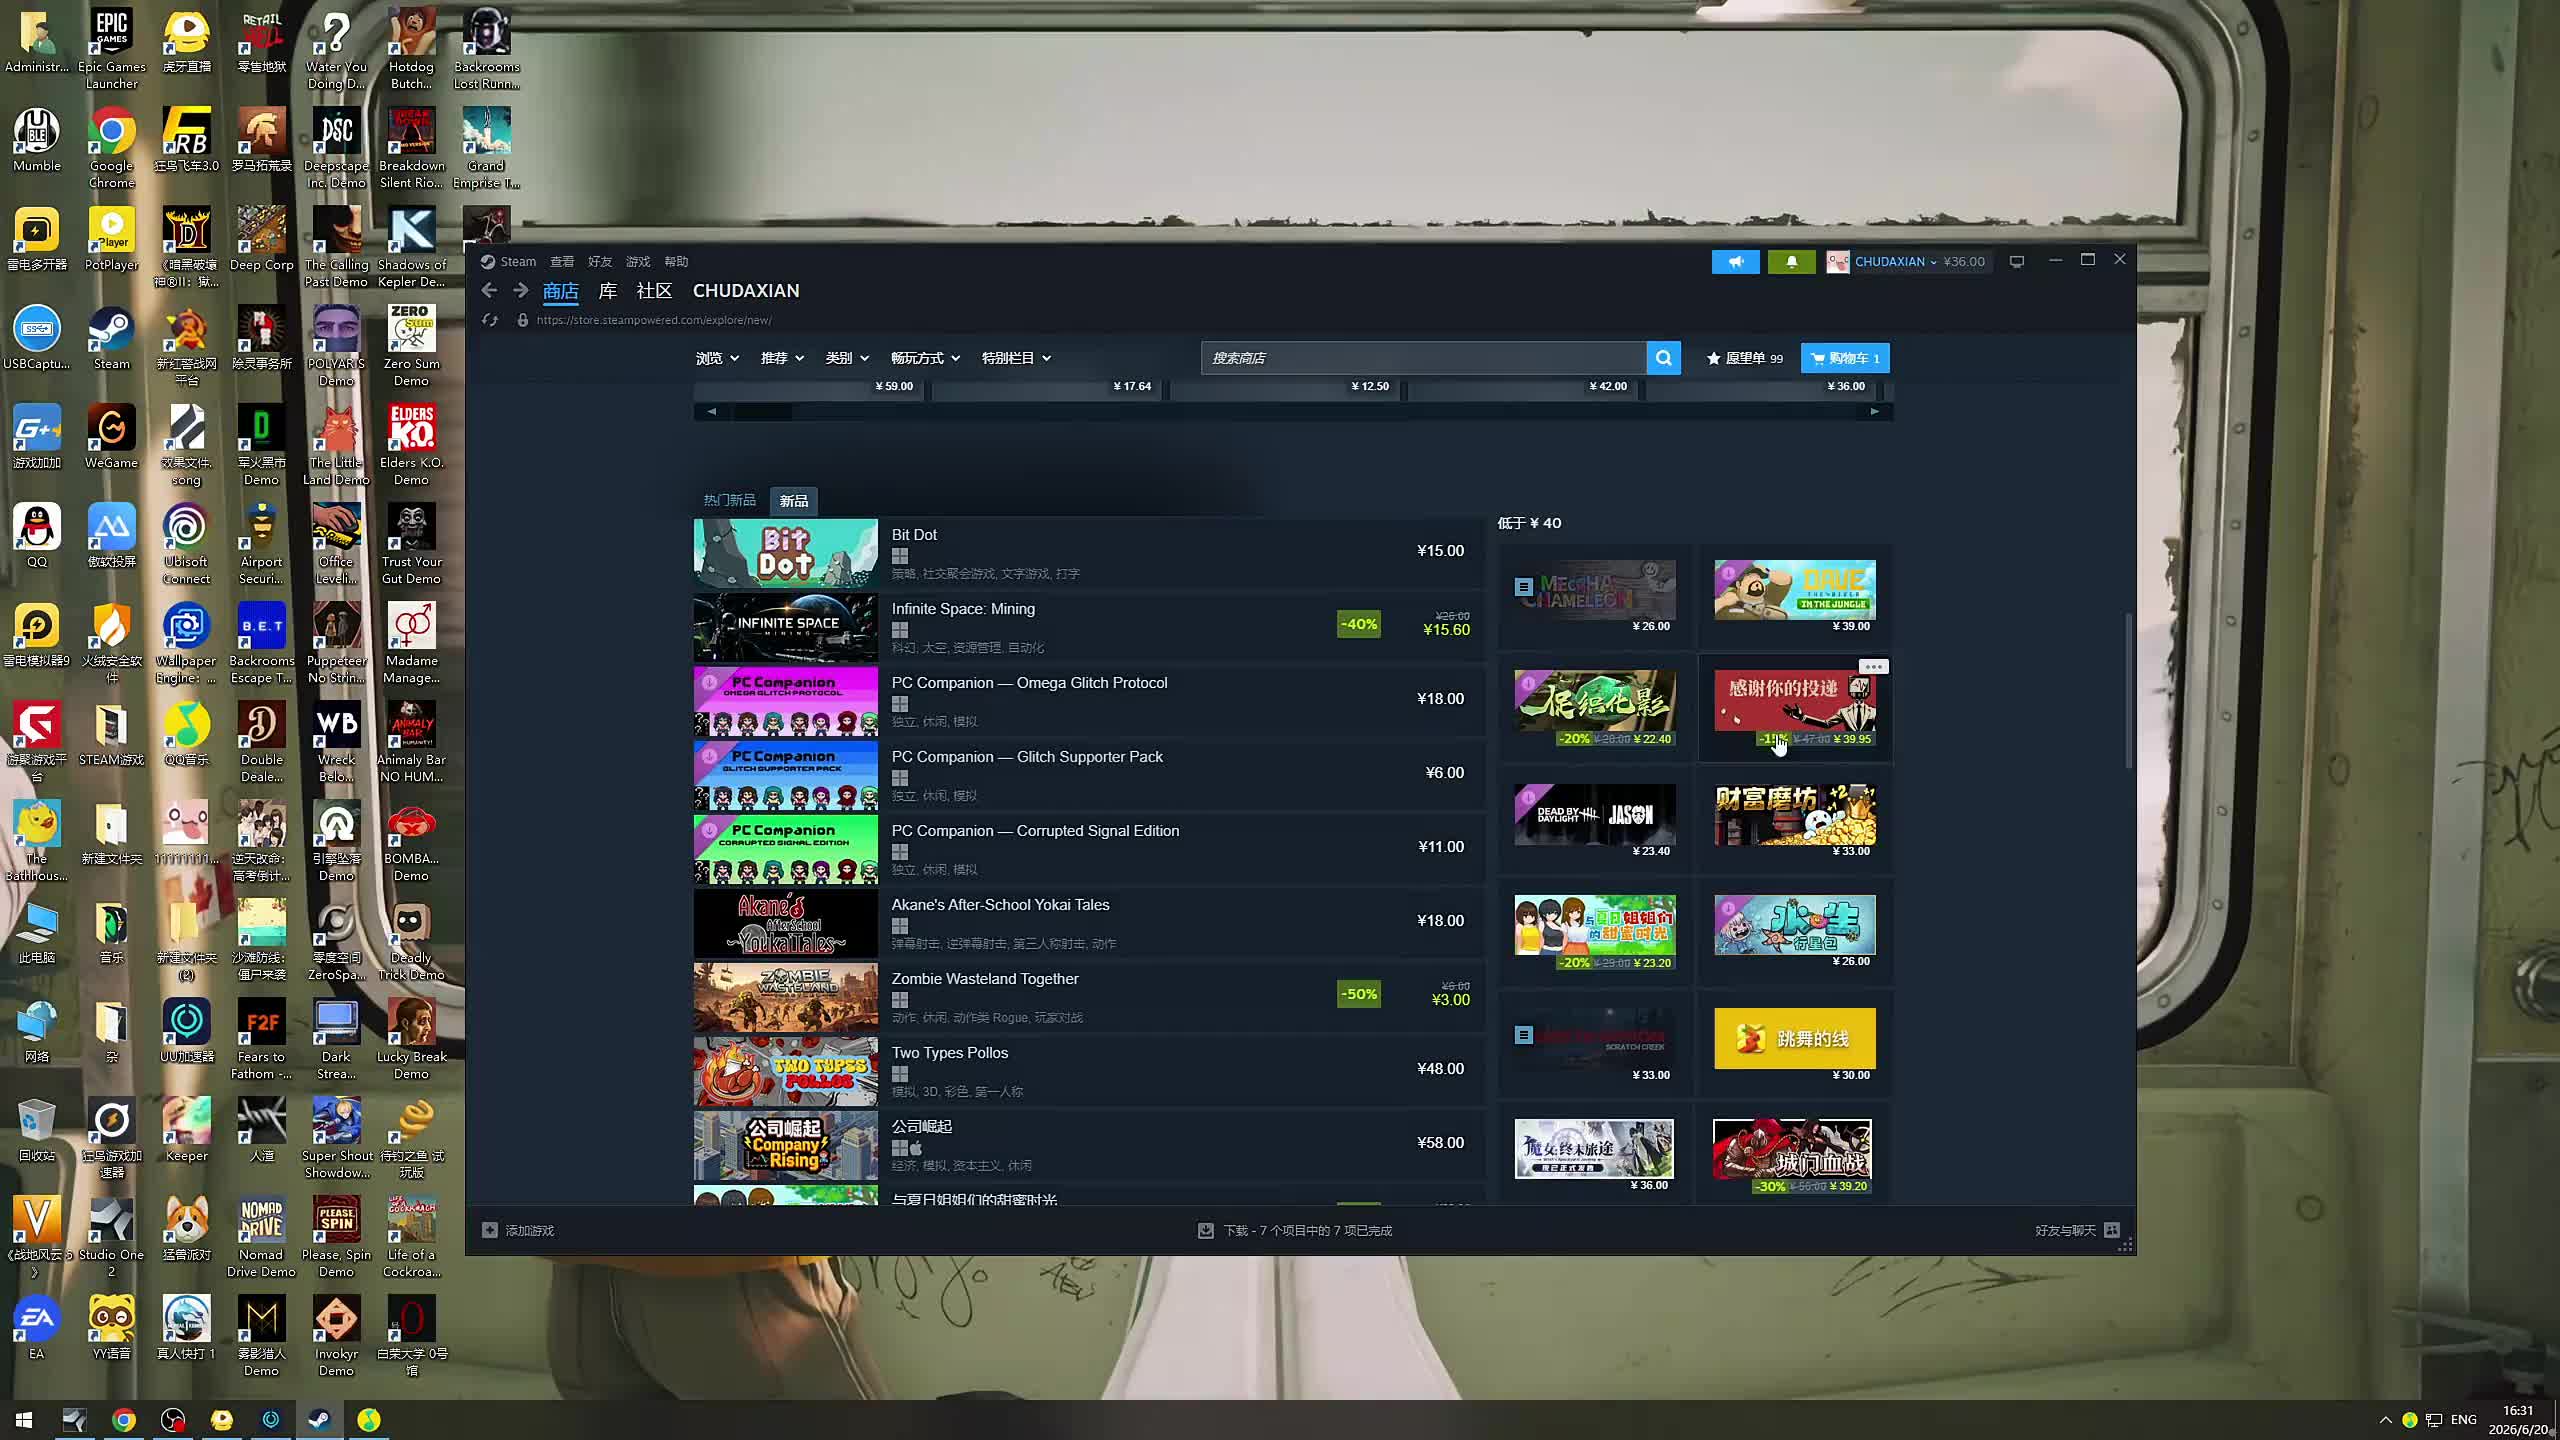Go to the 社区 community section
Image resolution: width=2560 pixels, height=1440 pixels.
tap(654, 291)
